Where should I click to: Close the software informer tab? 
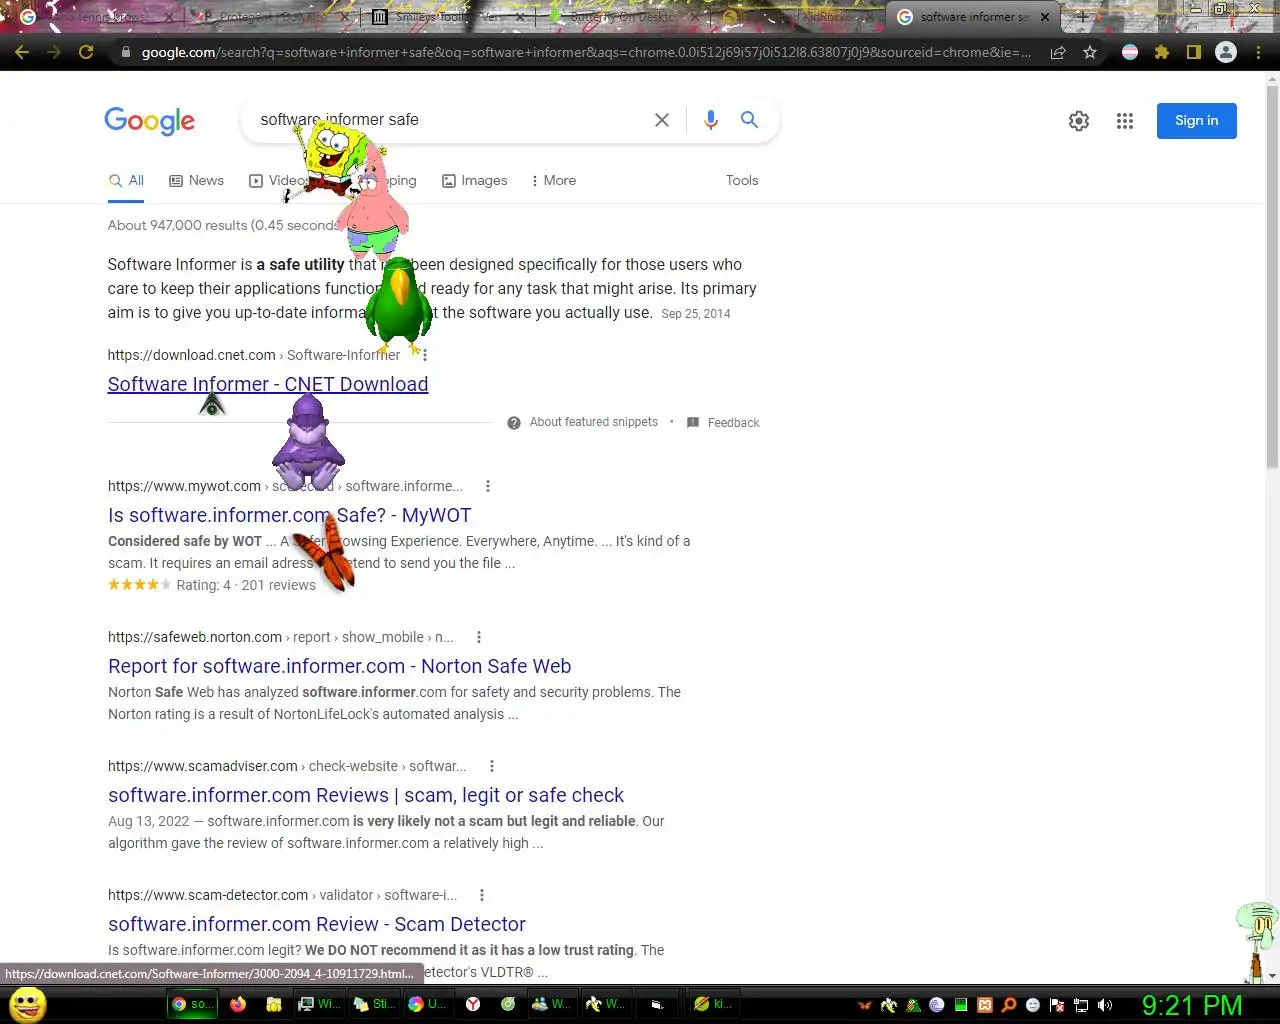[x=1045, y=17]
